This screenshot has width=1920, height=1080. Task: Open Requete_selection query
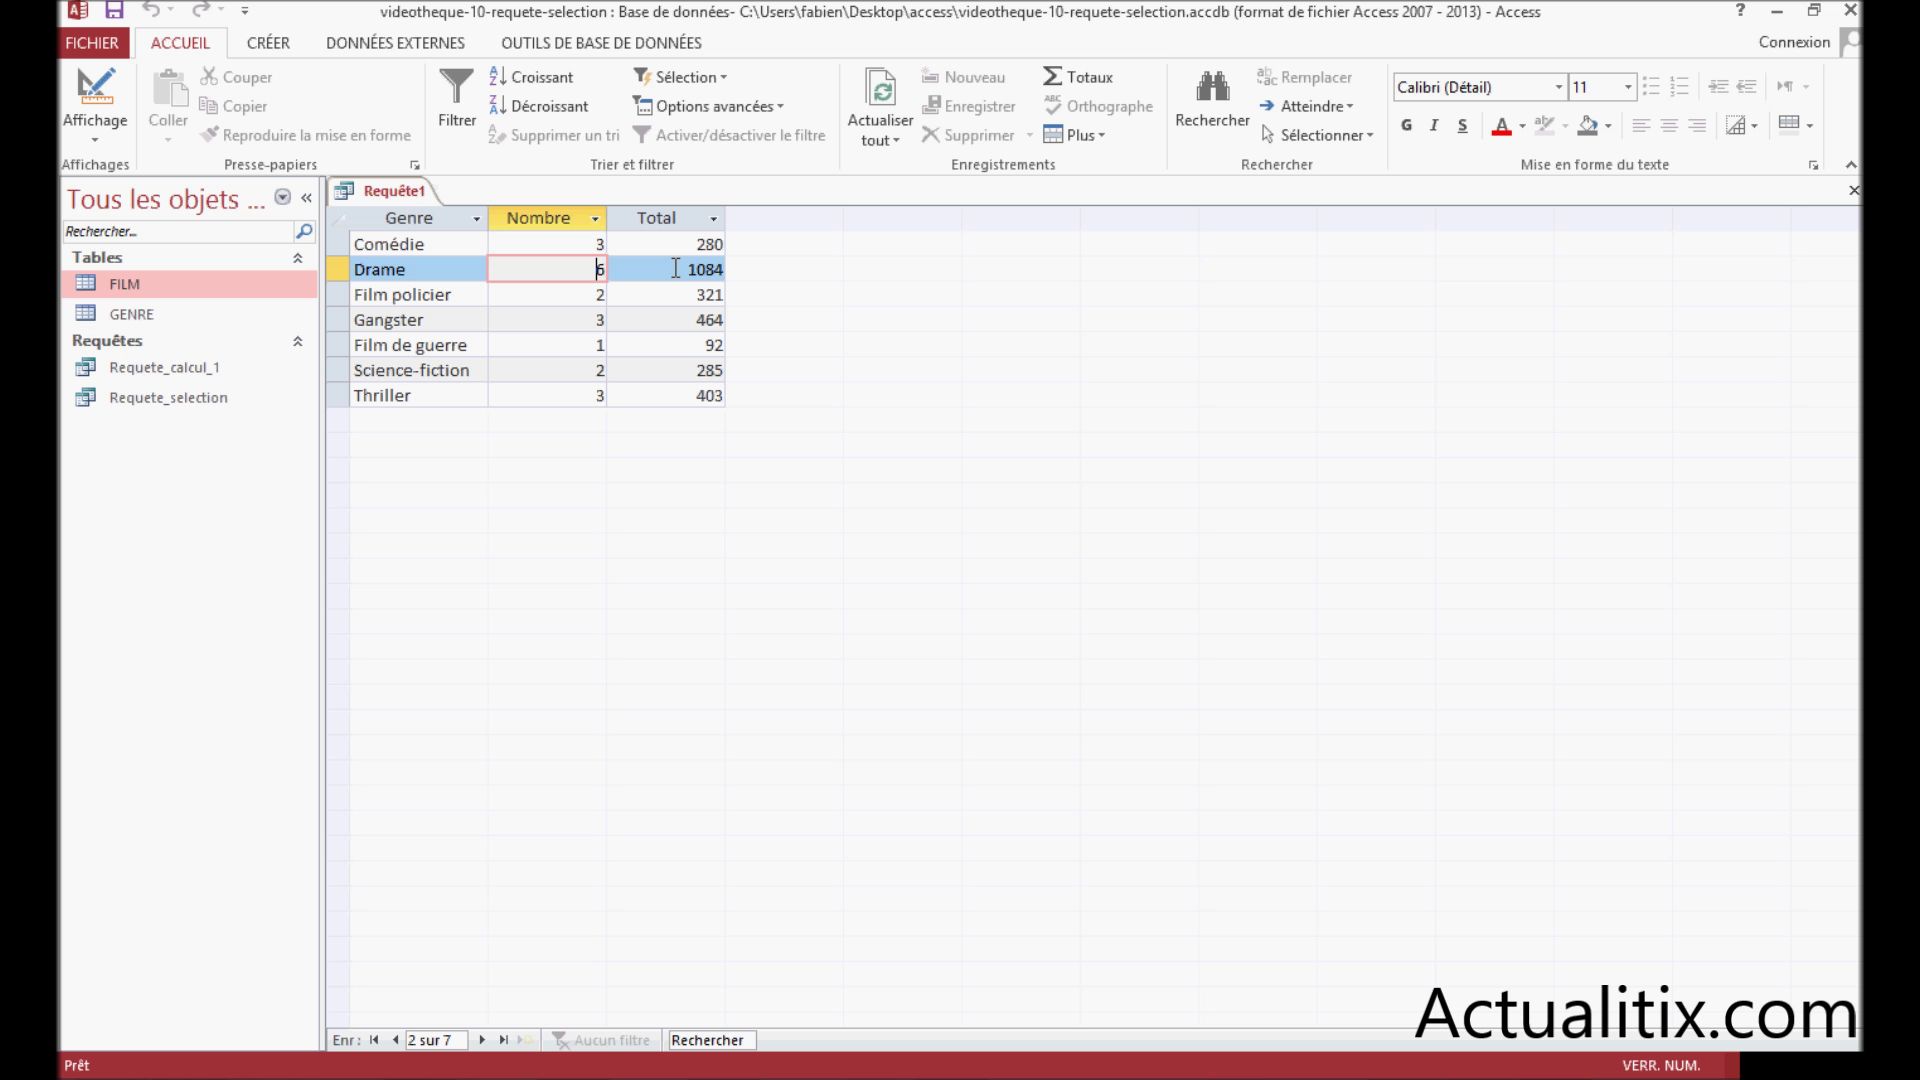pyautogui.click(x=190, y=397)
